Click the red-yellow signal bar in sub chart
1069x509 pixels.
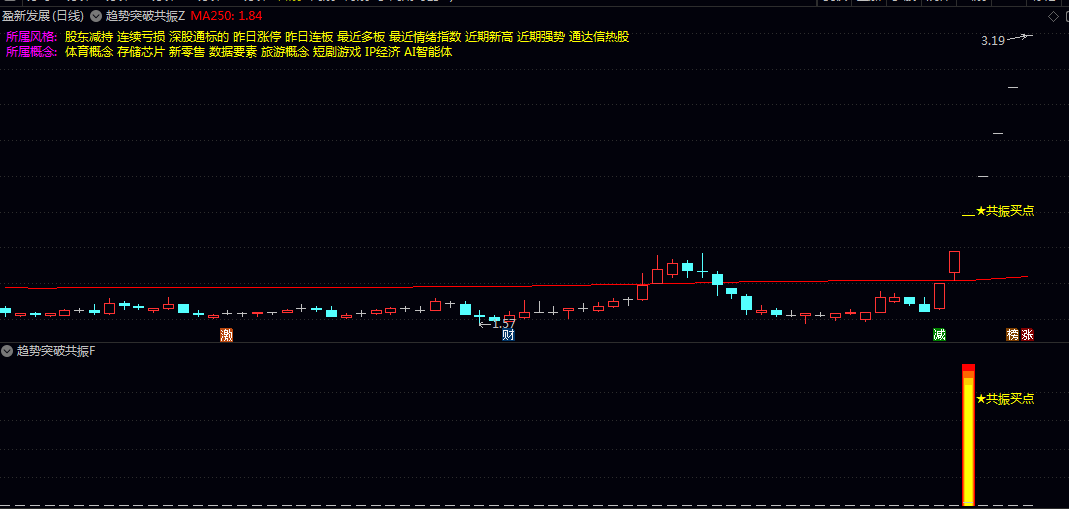[968, 435]
